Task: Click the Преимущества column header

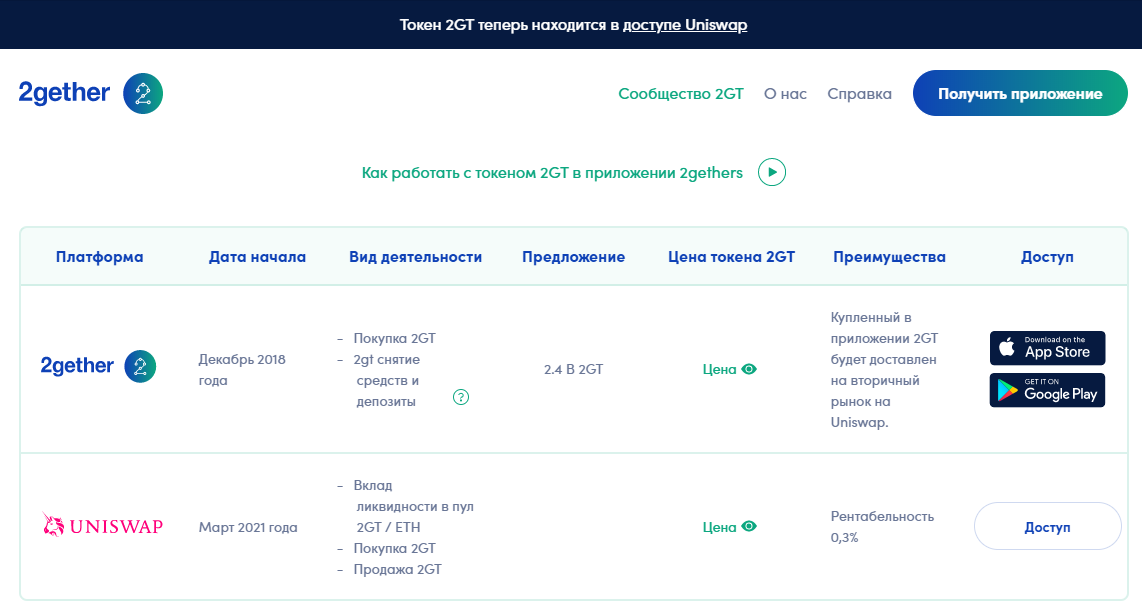Action: coord(889,257)
